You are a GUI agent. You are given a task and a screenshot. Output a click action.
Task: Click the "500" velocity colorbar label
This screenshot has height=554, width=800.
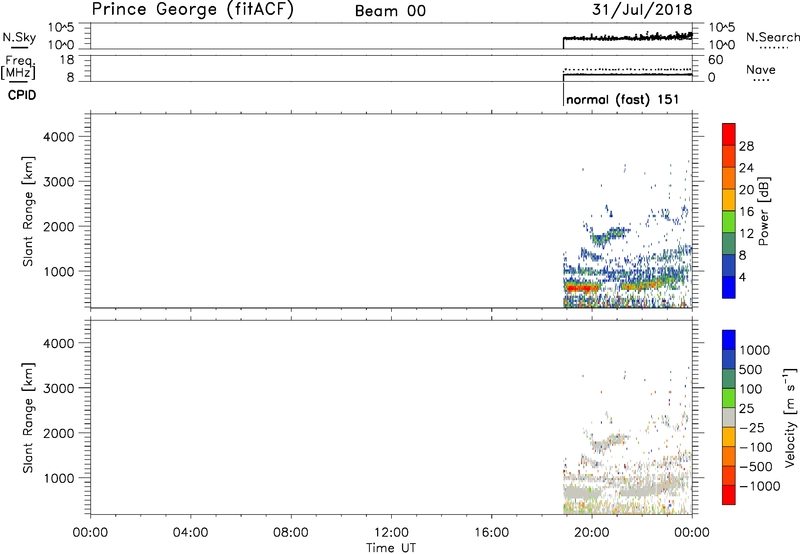click(x=752, y=370)
